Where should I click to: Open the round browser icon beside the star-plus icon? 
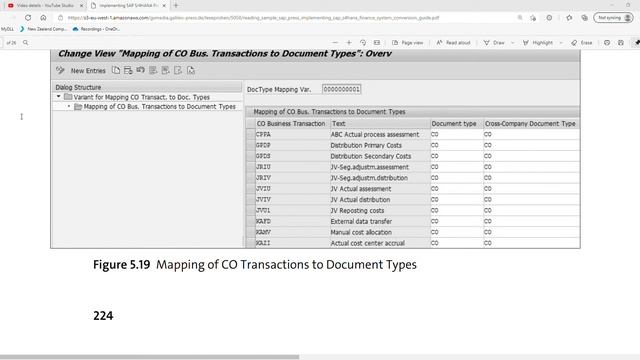549,18
